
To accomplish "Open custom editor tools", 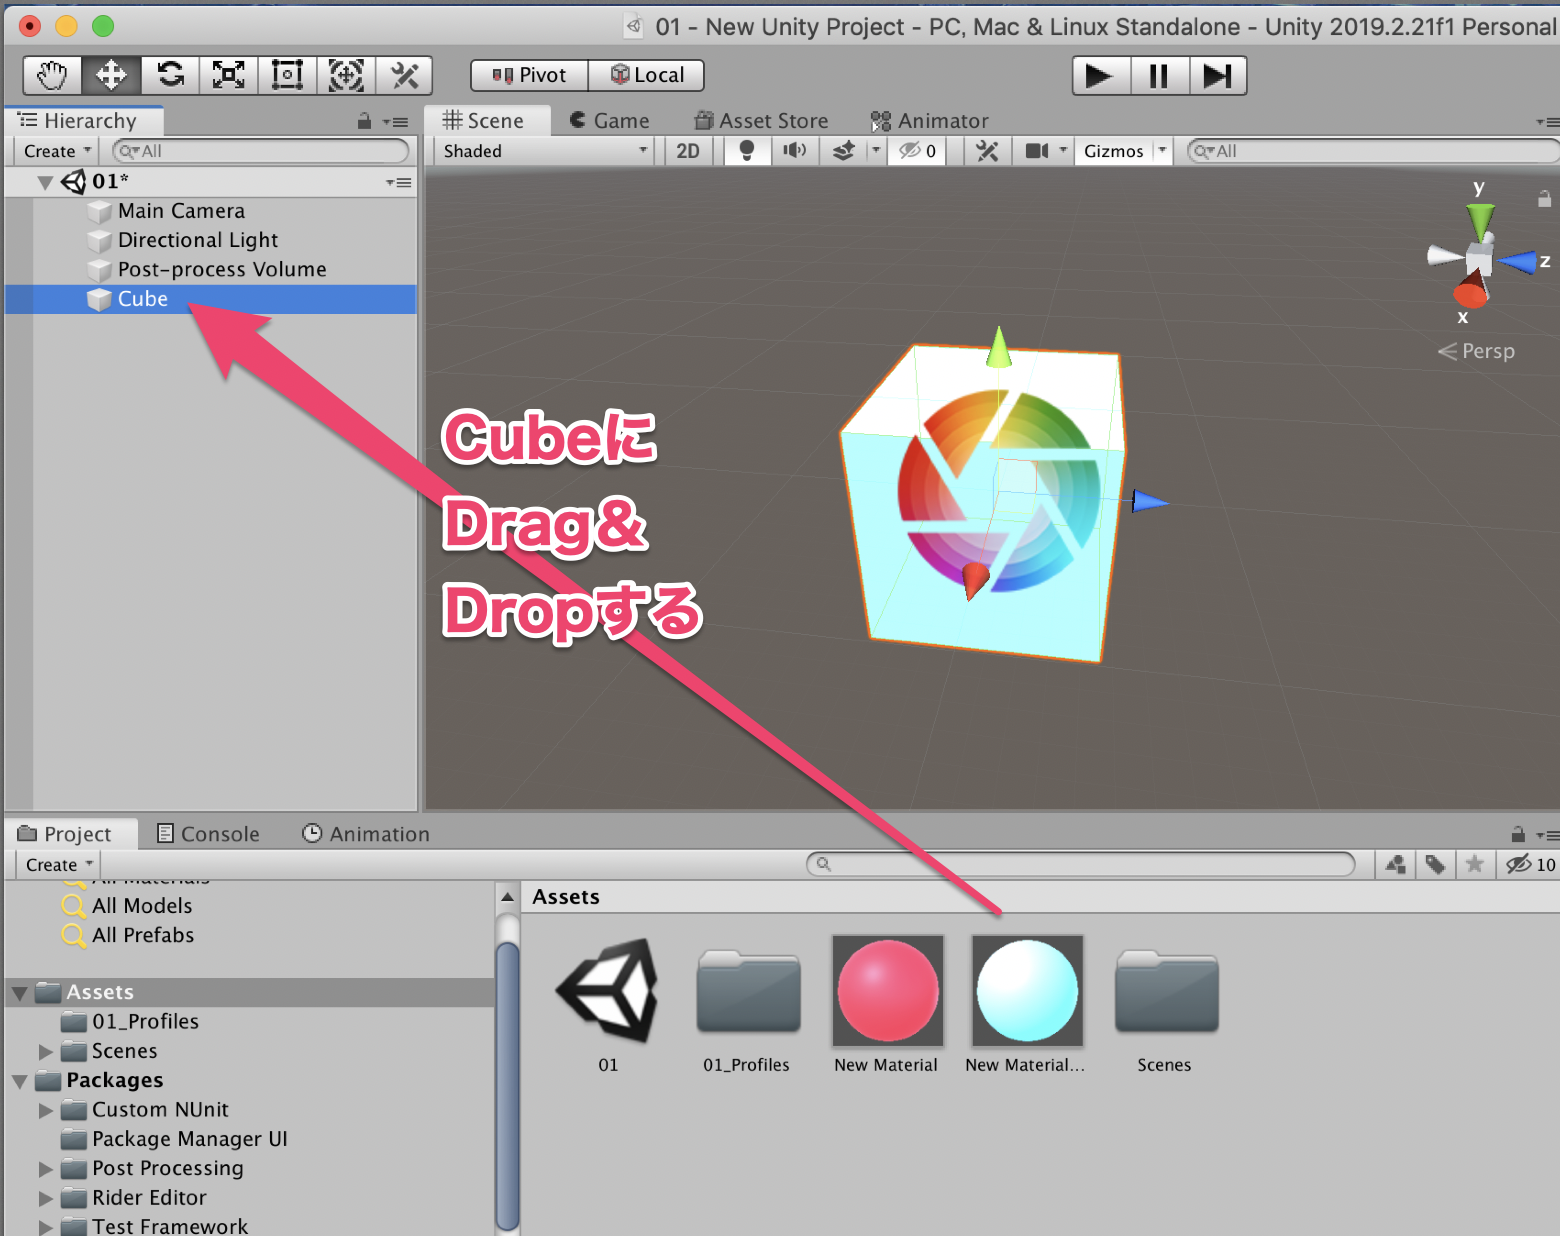I will 404,75.
